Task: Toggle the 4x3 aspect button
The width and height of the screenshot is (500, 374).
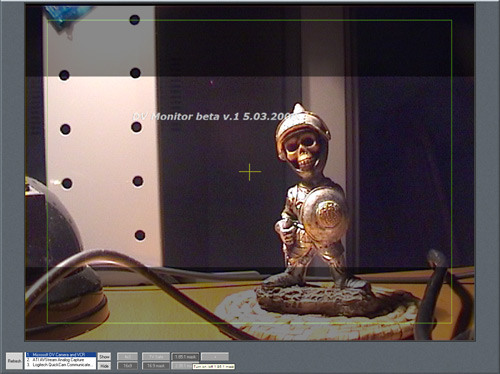Action: [127, 356]
